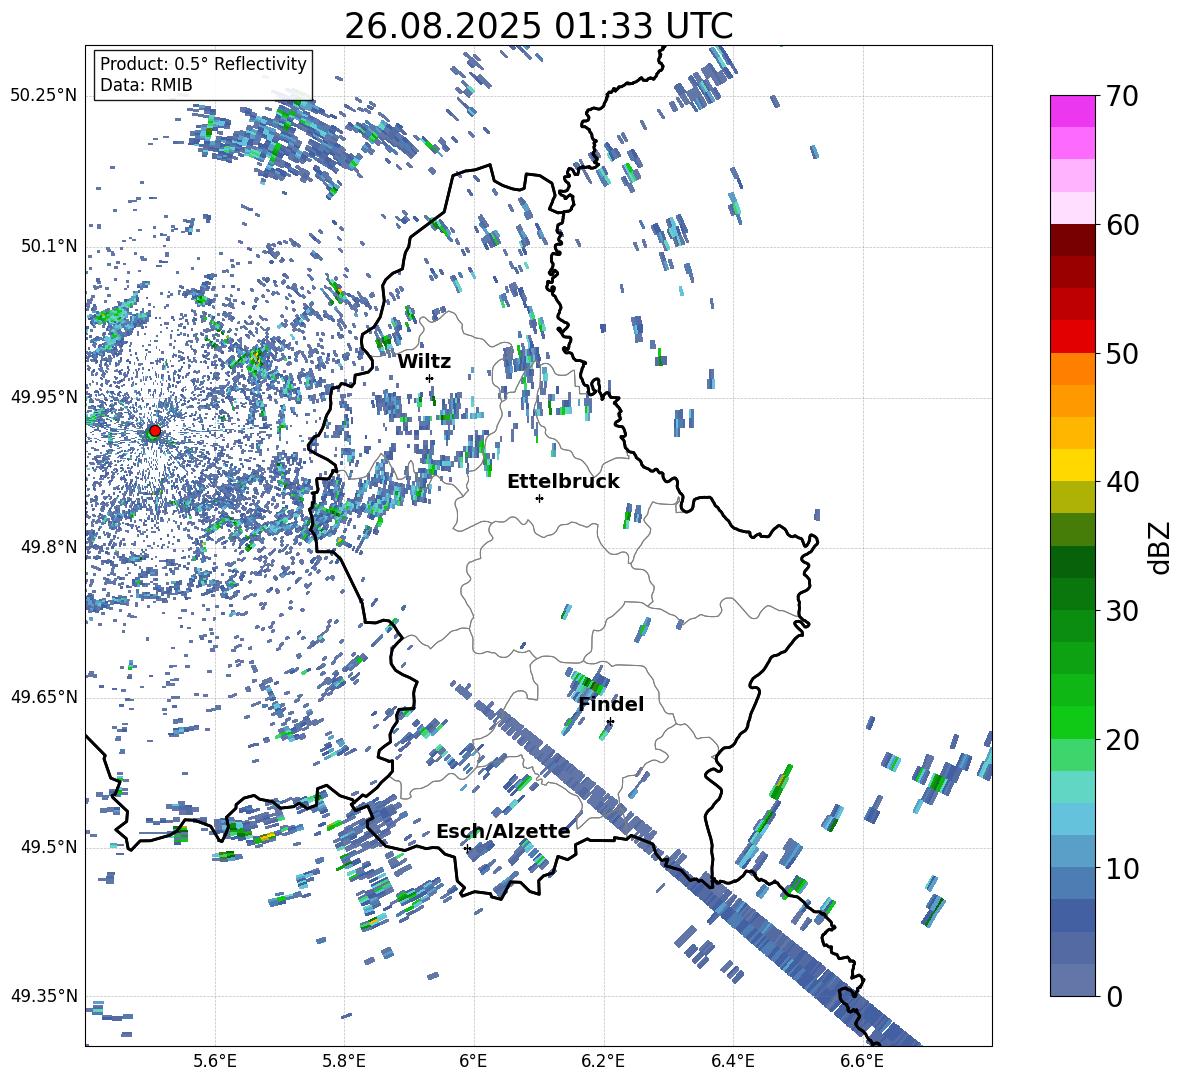Click the Esch/Alzette city label
The width and height of the screenshot is (1184, 1081).
tap(503, 831)
